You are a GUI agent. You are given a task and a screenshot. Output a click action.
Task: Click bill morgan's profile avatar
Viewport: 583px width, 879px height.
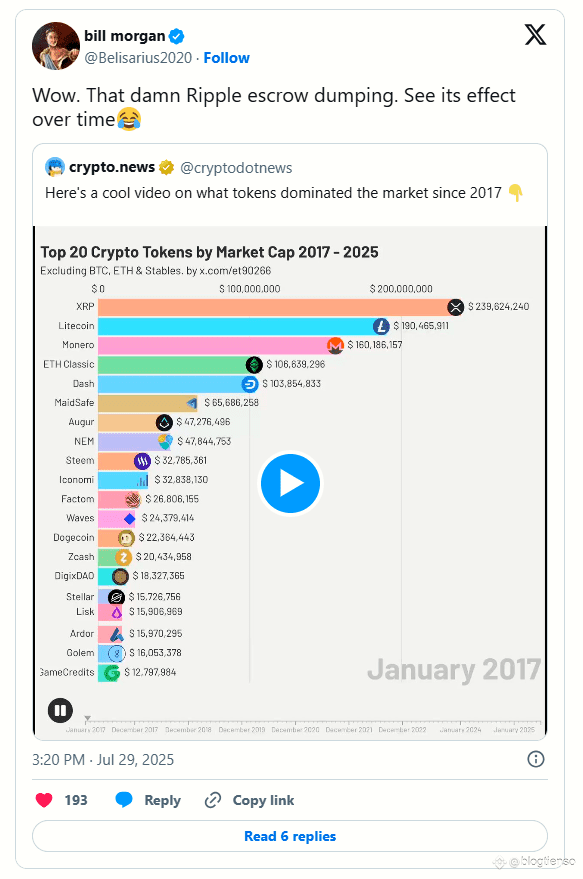pos(56,46)
